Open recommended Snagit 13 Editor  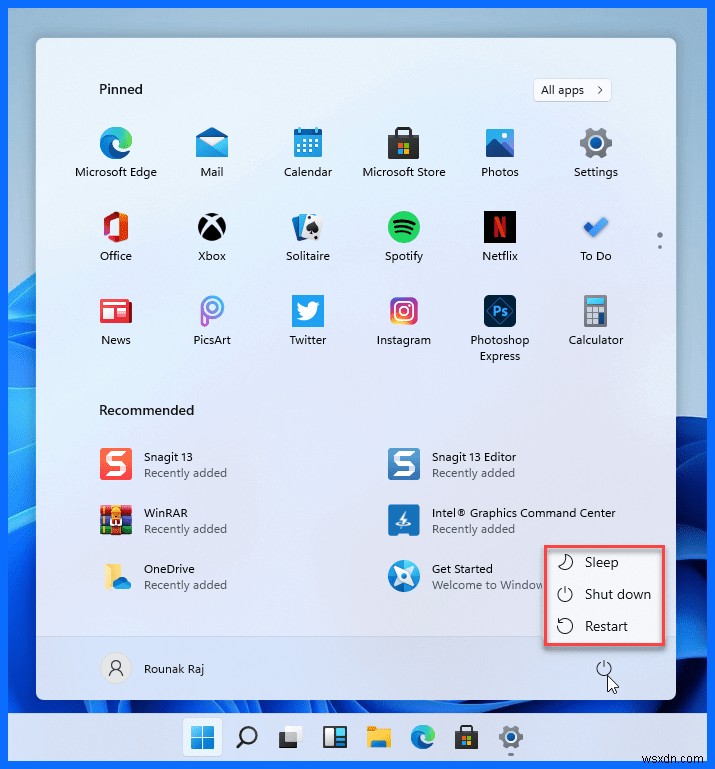tap(452, 464)
